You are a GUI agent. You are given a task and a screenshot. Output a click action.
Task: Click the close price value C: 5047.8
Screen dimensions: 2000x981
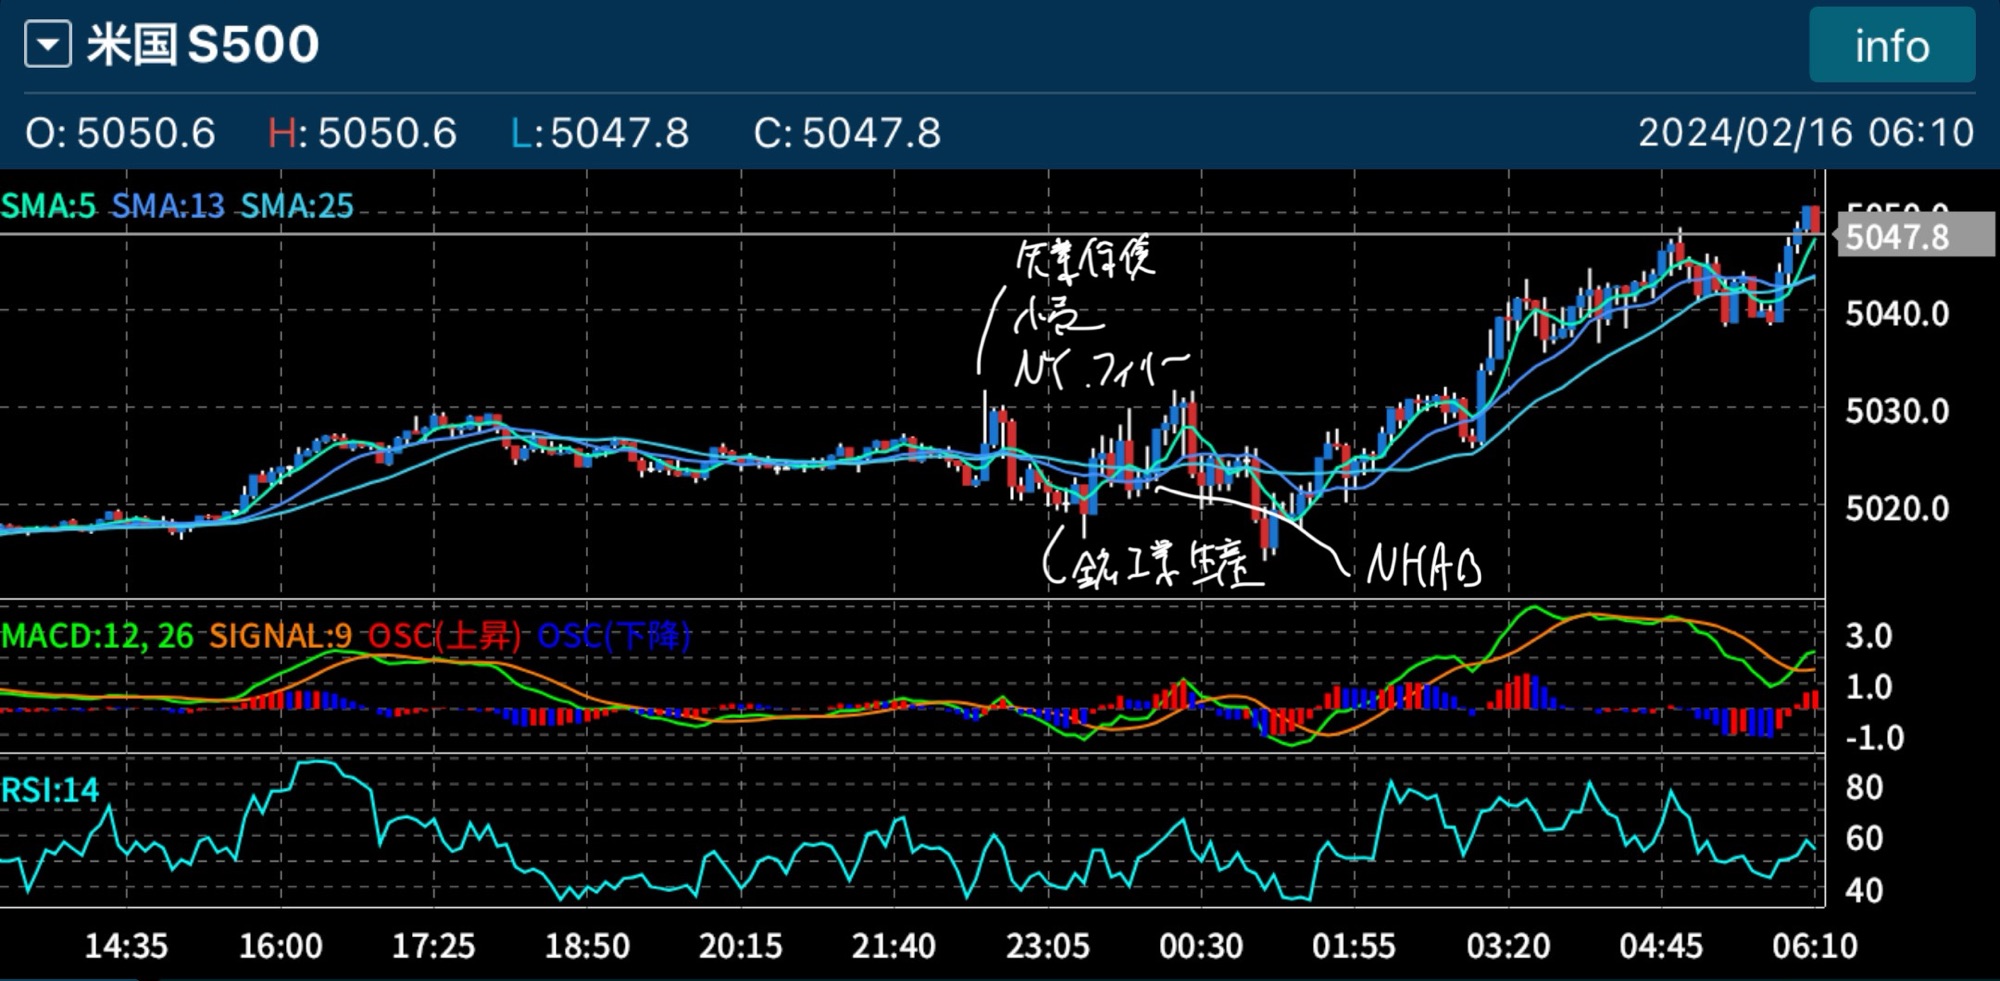[847, 133]
